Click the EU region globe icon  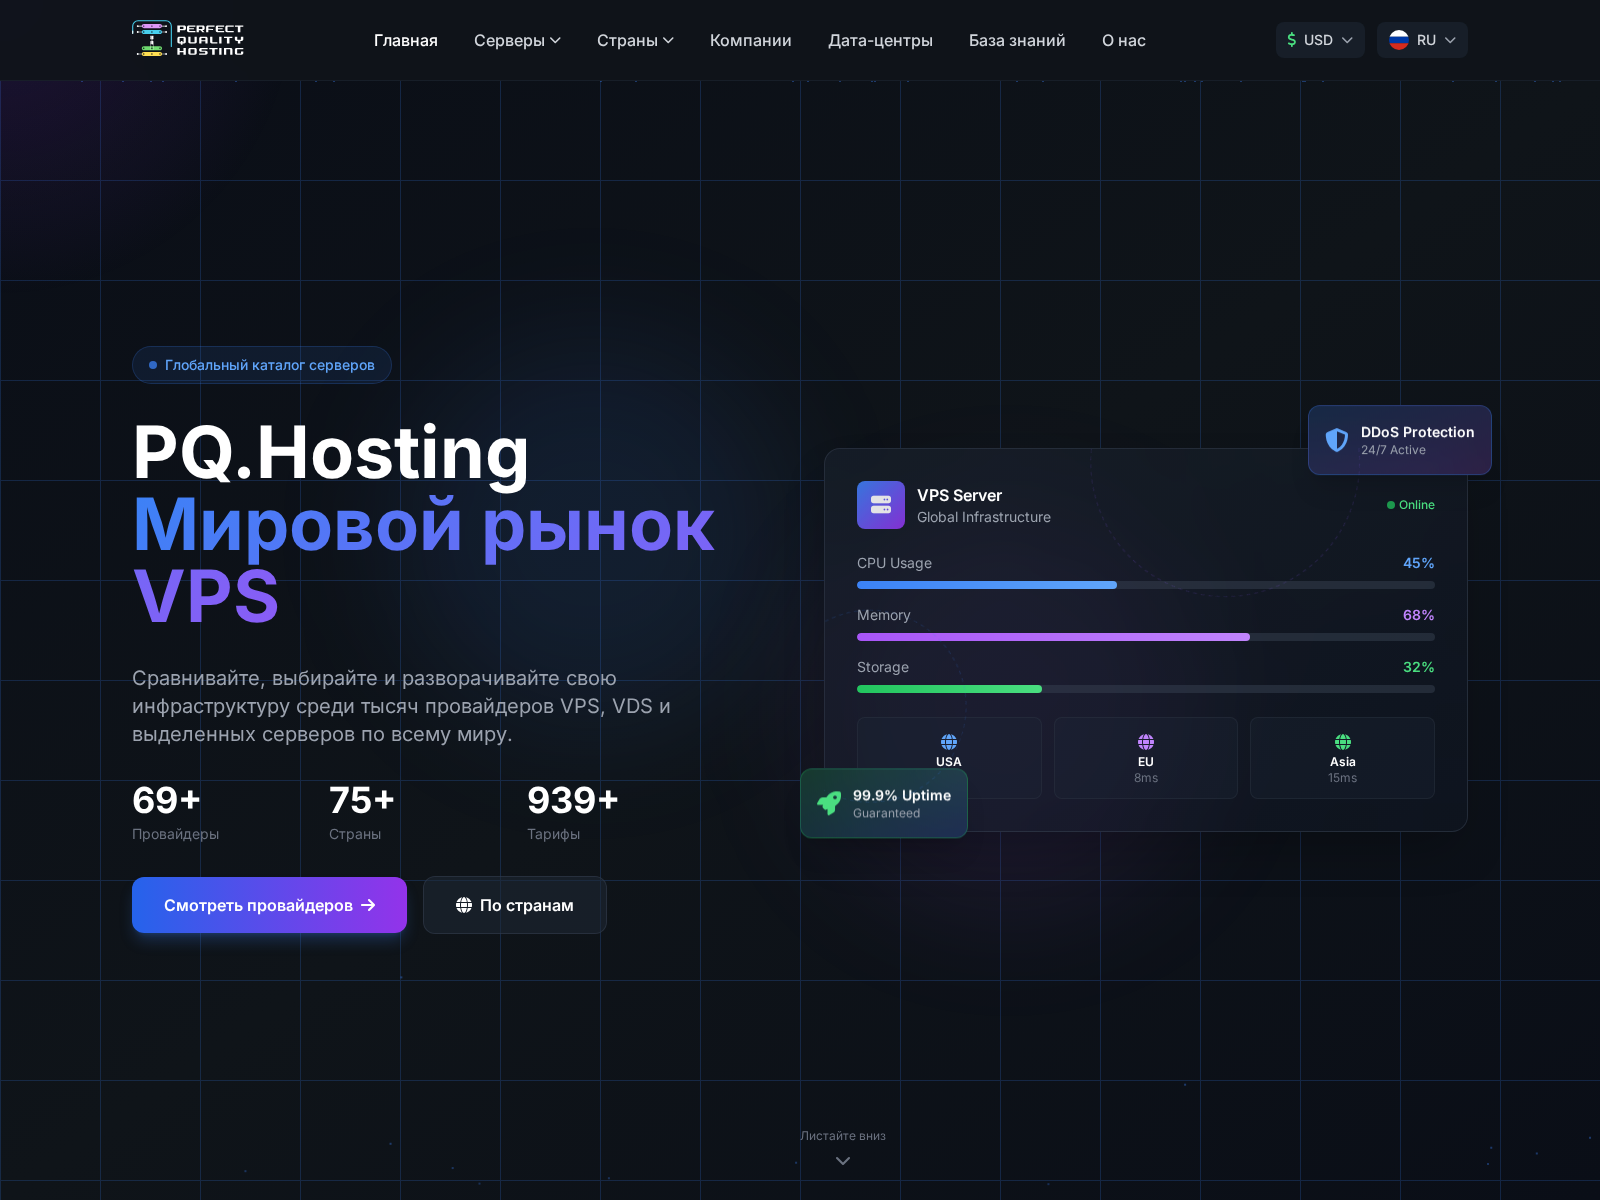1145,741
